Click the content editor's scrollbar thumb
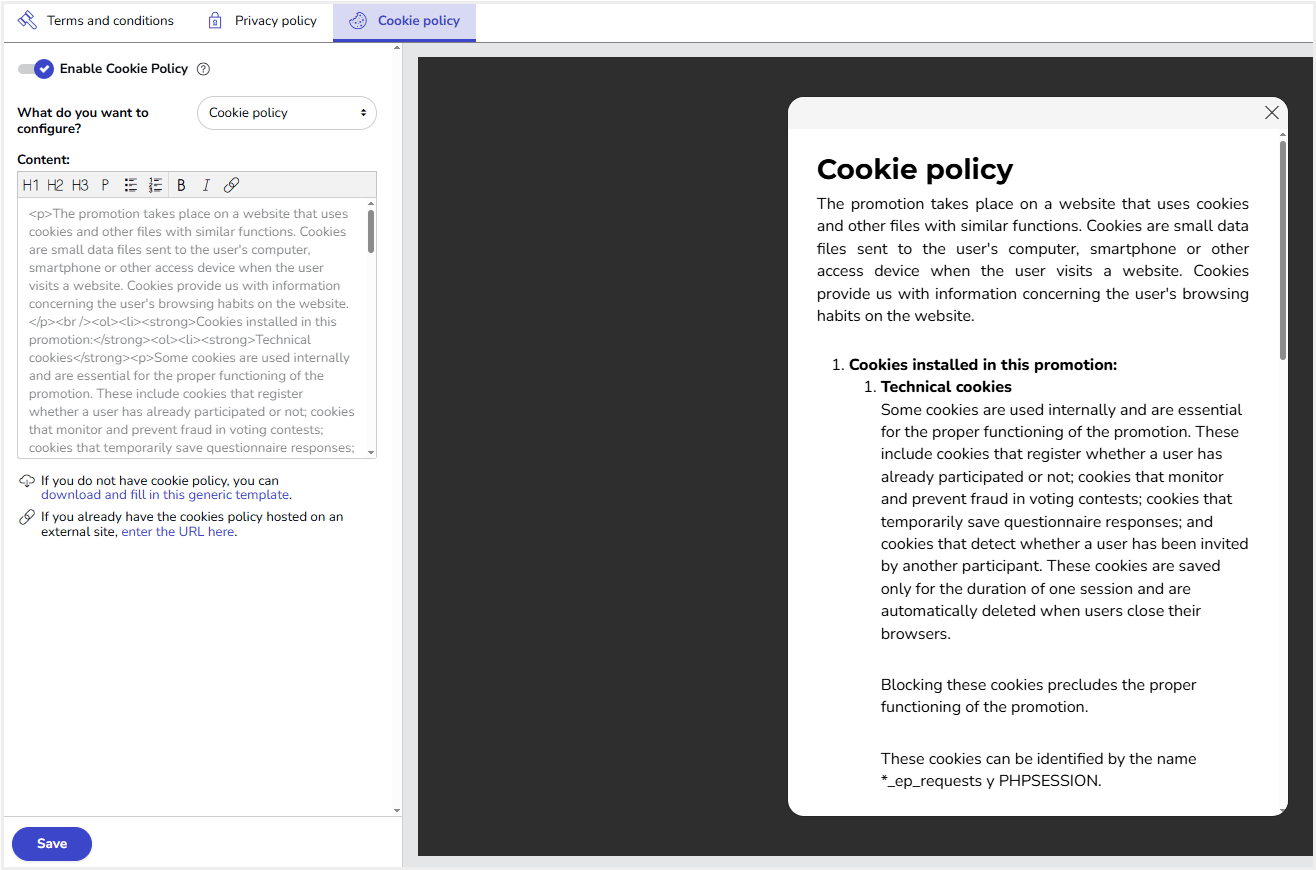This screenshot has width=1316, height=870. (x=371, y=231)
